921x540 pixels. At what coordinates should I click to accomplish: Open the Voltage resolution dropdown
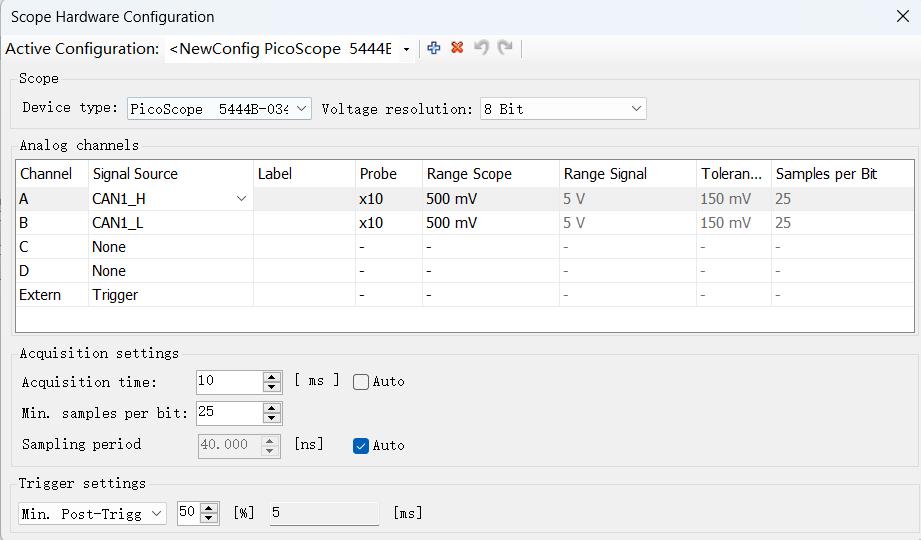[x=636, y=109]
